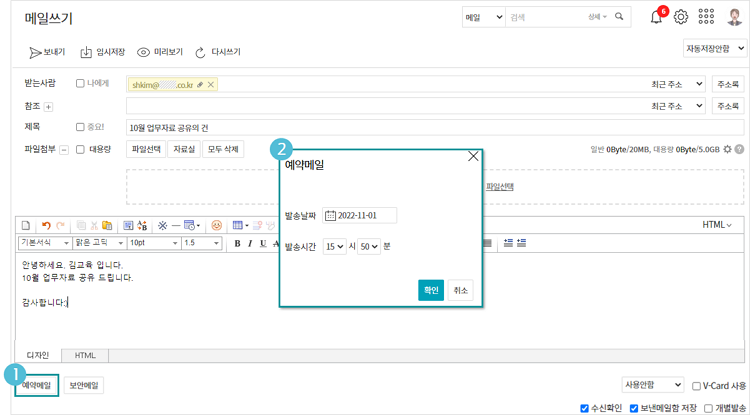The width and height of the screenshot is (750, 415).
Task: Click 모두 삭제 to remove attachments
Action: (223, 149)
